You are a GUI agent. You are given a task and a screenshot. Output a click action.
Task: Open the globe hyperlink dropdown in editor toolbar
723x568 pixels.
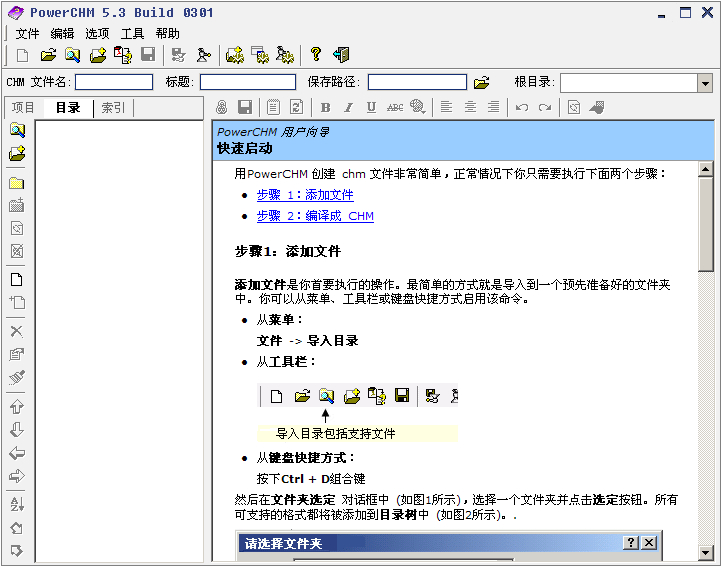[x=418, y=107]
